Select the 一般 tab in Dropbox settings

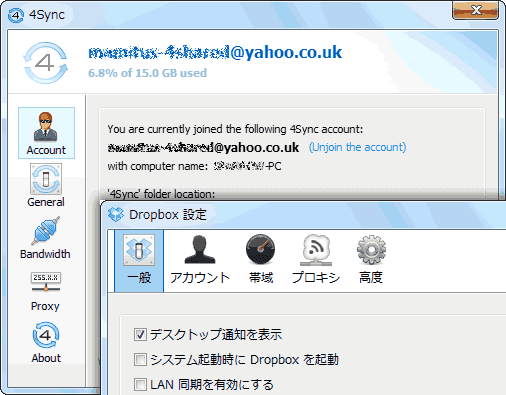tap(139, 261)
